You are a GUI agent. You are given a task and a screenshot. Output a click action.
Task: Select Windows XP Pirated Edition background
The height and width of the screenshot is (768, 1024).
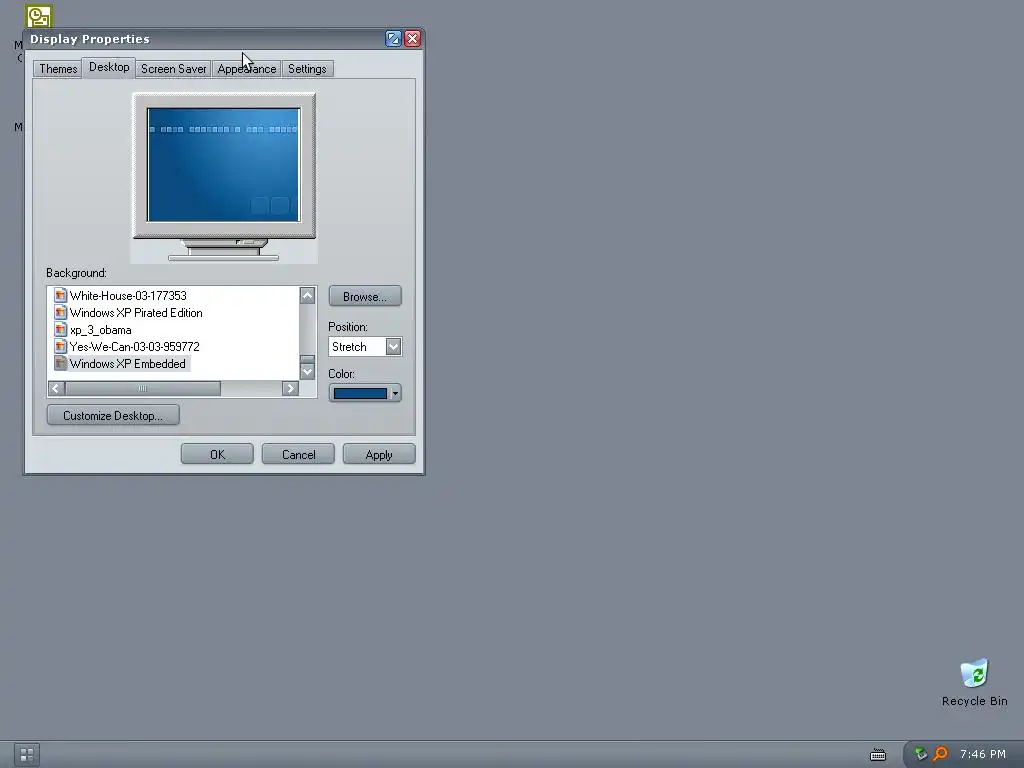coord(136,313)
